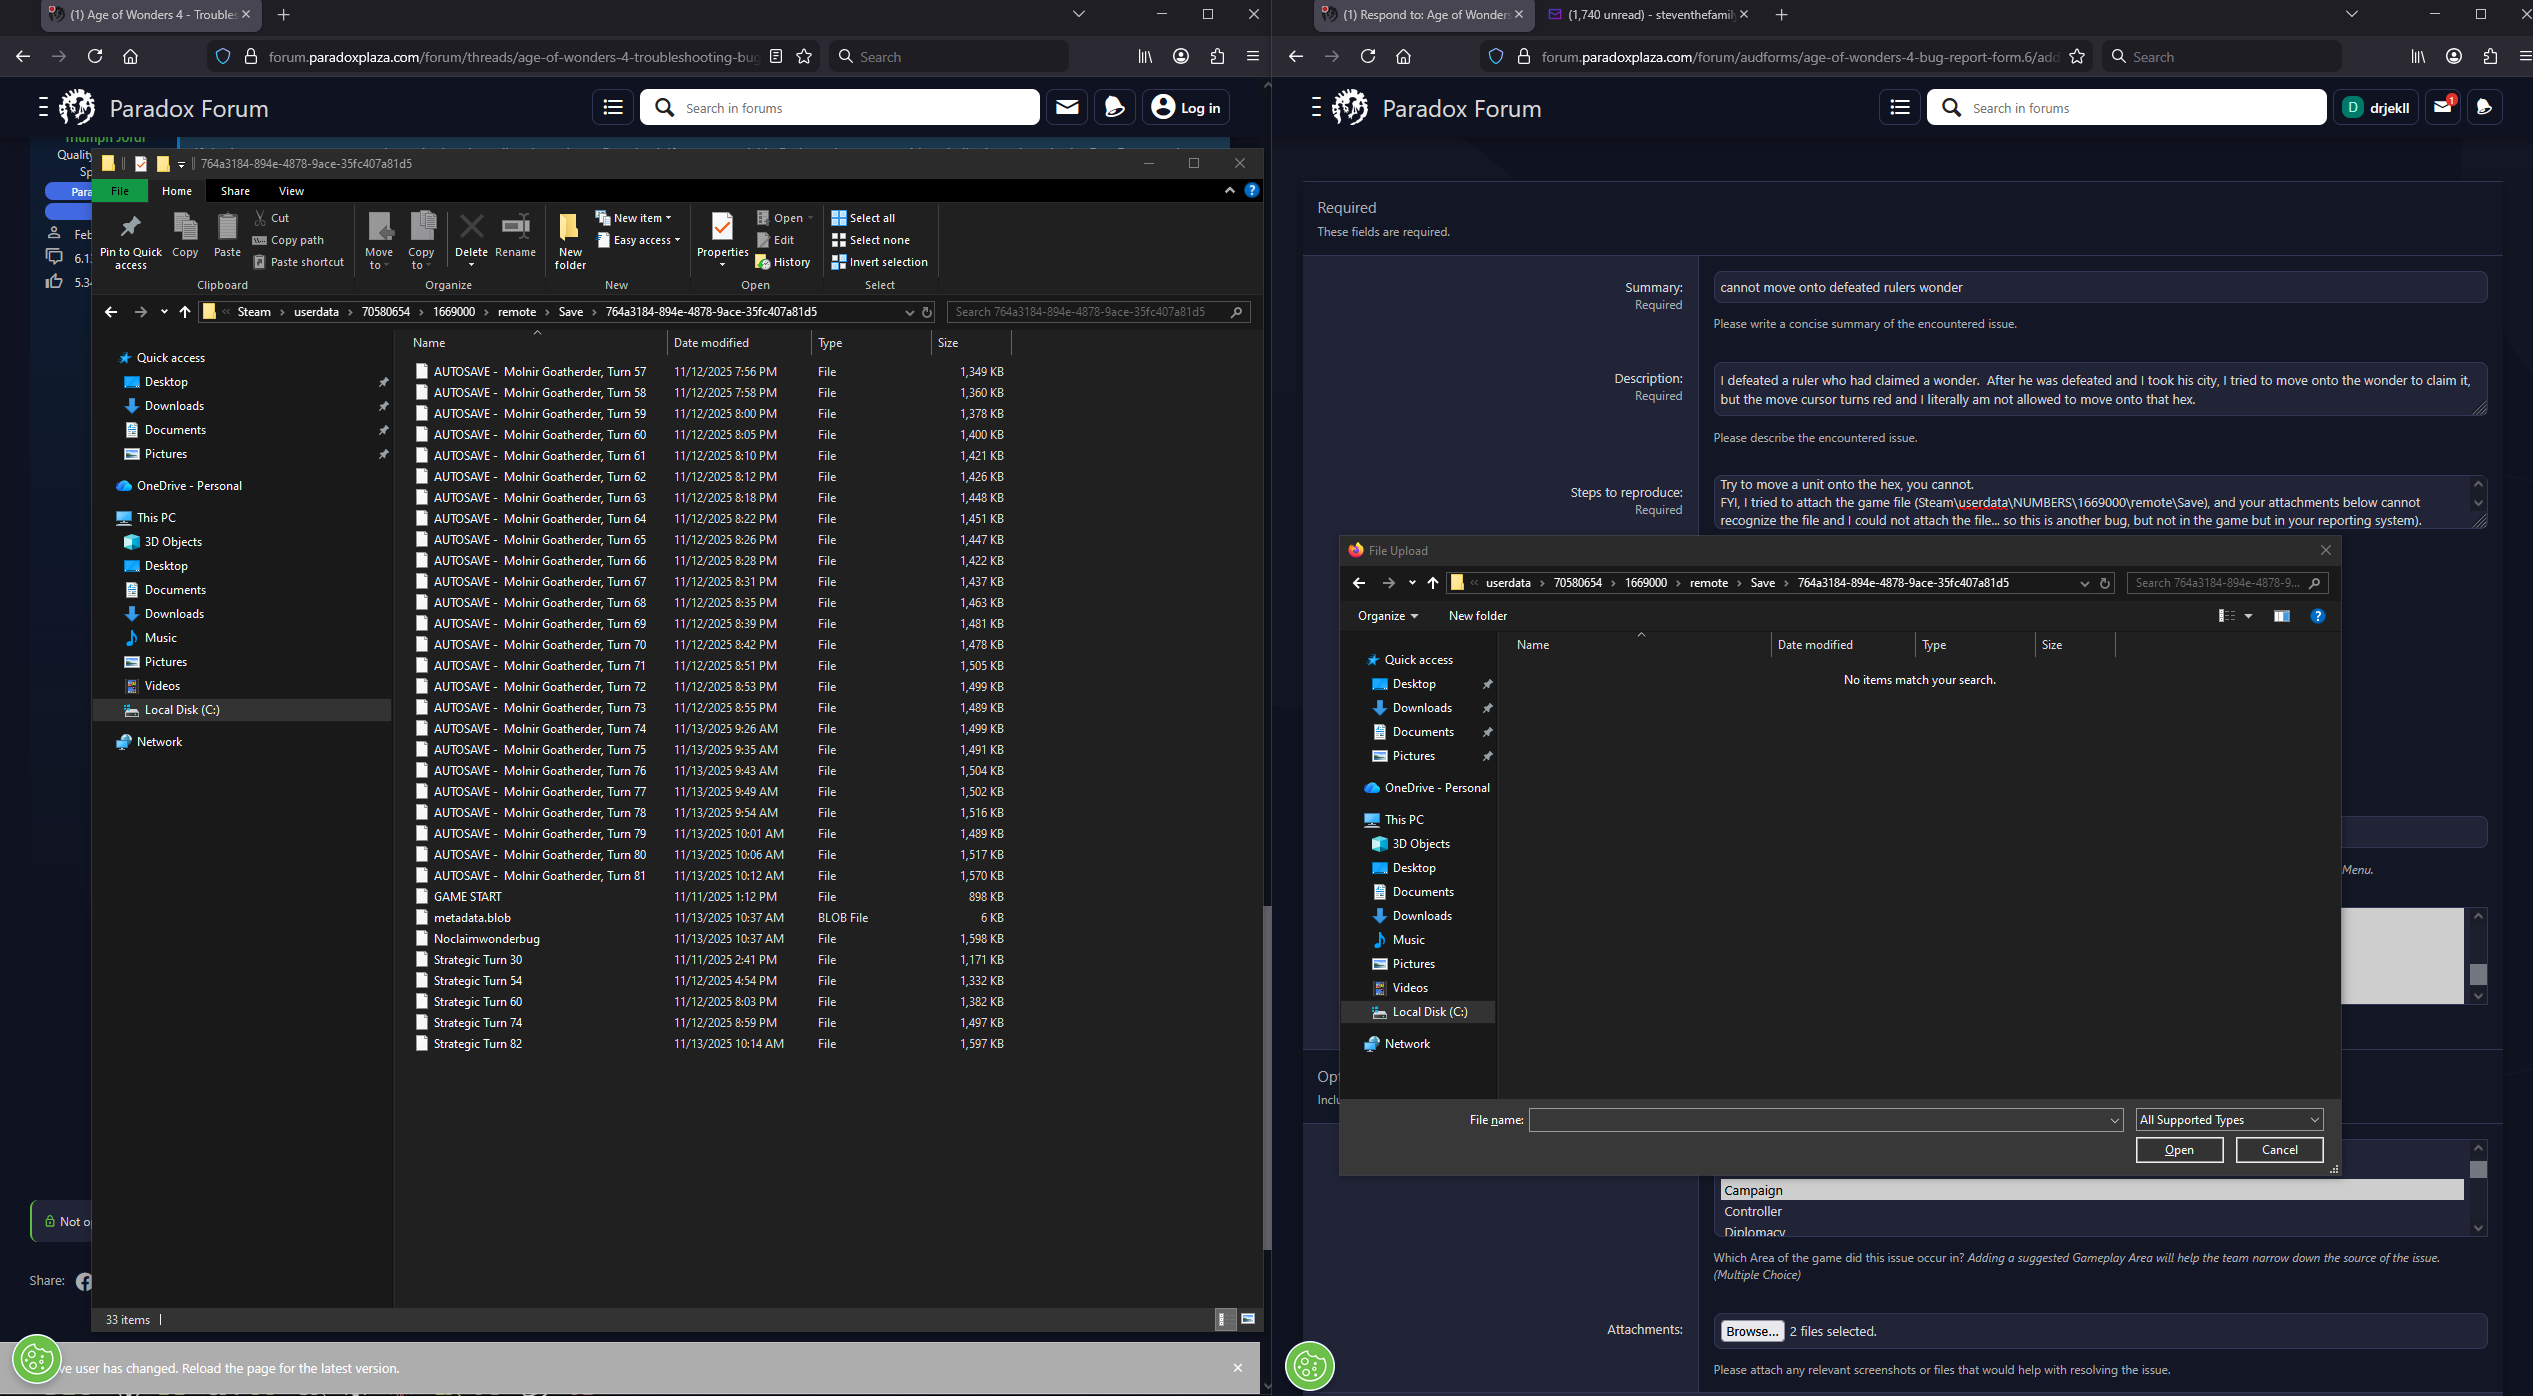Open view options dropdown in File Upload dialog
This screenshot has height=1396, width=2533.
[2248, 616]
